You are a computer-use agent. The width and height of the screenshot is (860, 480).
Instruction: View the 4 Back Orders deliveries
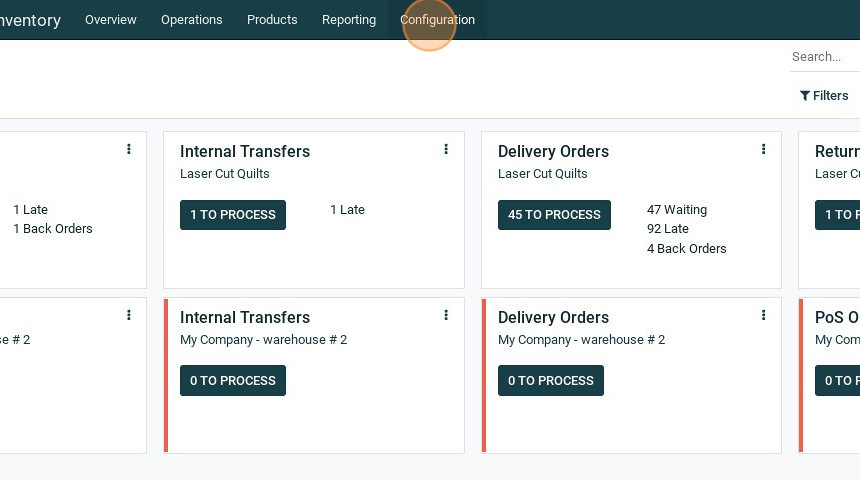686,249
